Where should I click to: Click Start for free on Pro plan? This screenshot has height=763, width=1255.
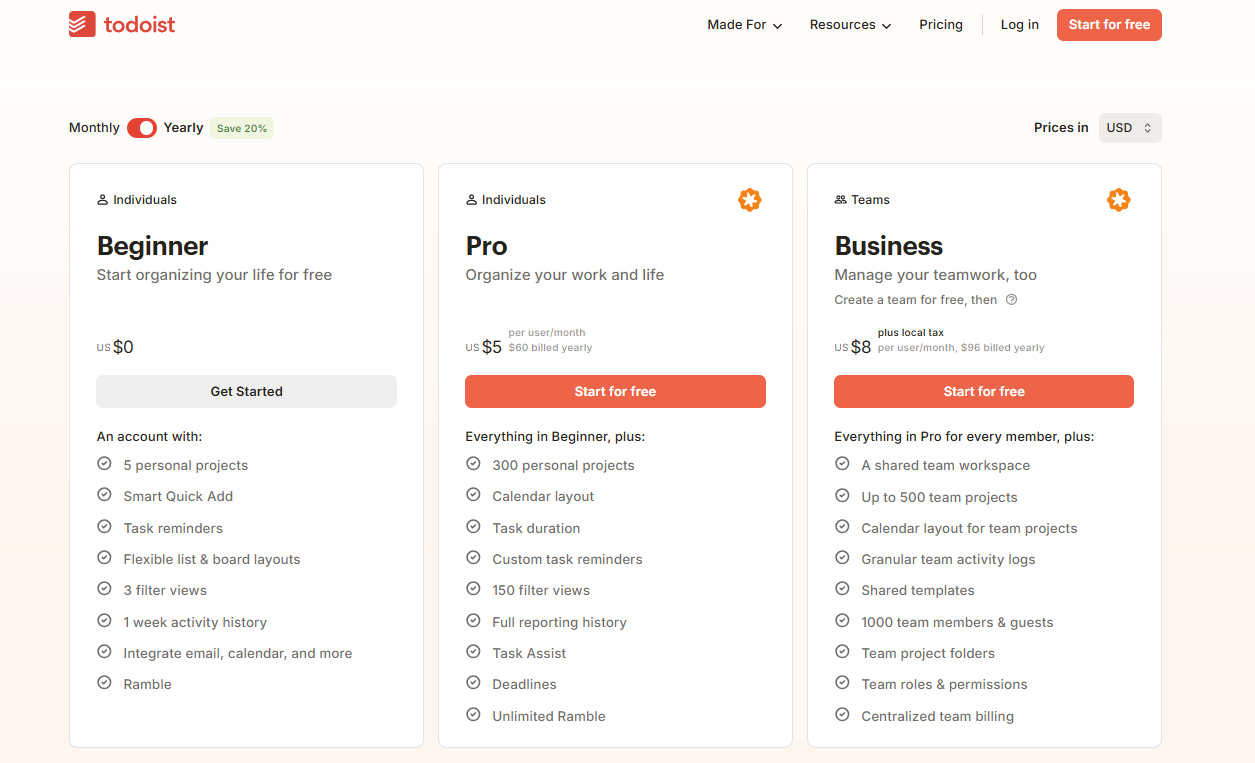click(x=615, y=391)
